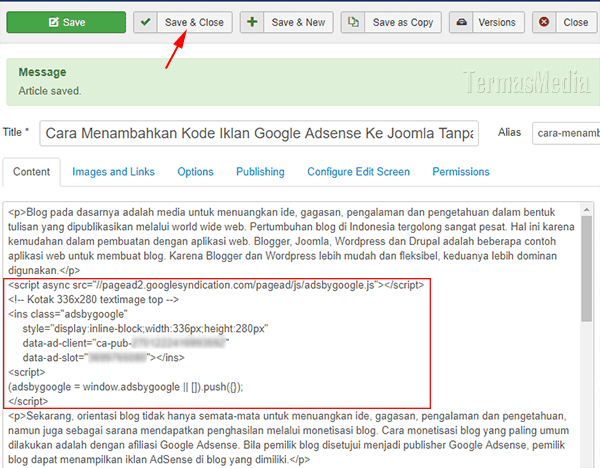
Task: Click the edit icon inside the Save button
Action: click(54, 22)
